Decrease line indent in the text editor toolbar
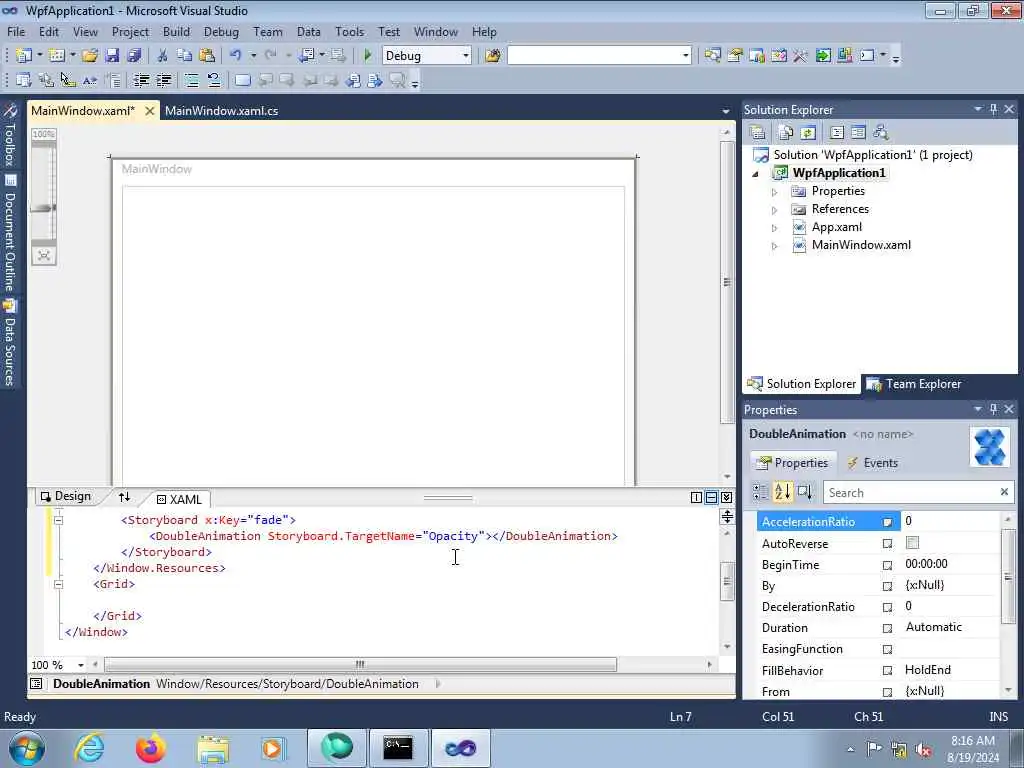The height and width of the screenshot is (768, 1024). (142, 80)
